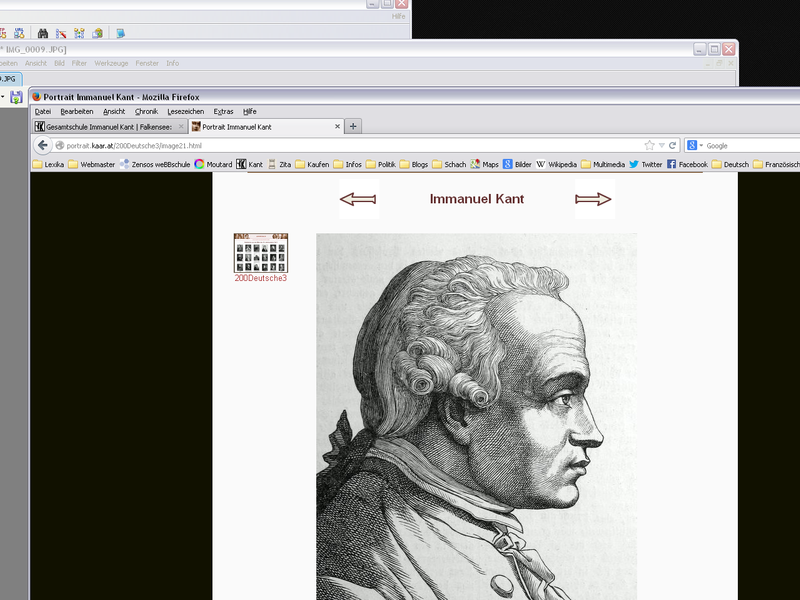Click the 200Deutsche3 gallery thumbnail
The image size is (800, 600).
coord(261,253)
